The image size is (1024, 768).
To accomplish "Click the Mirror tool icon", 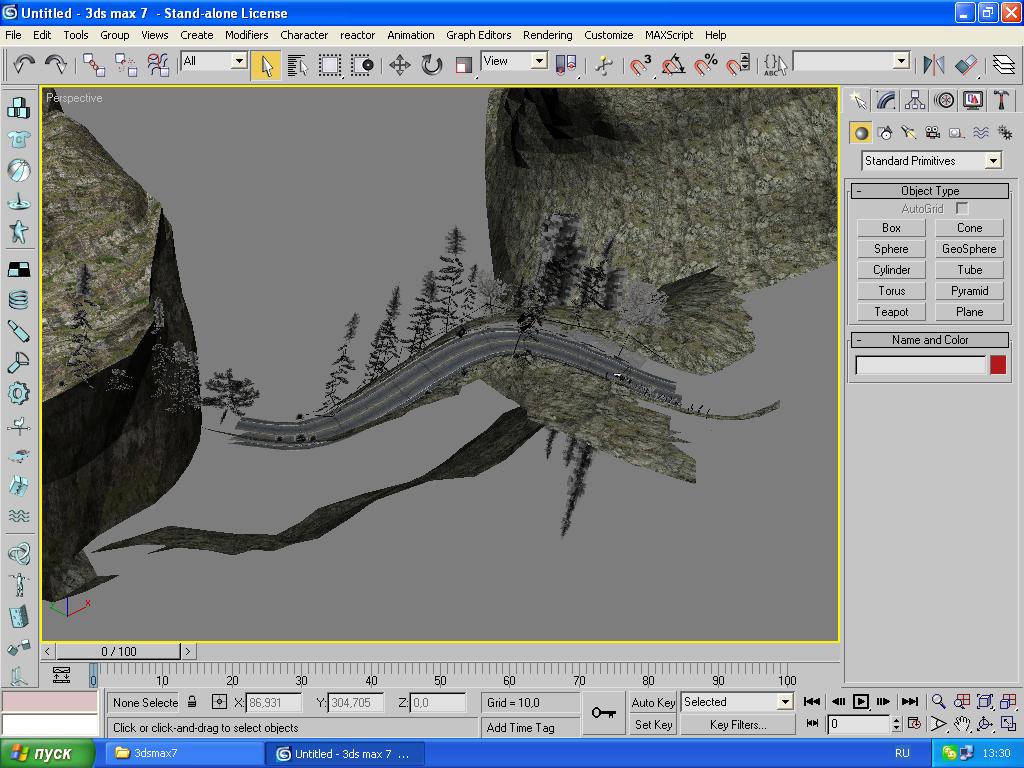I will click(x=934, y=65).
